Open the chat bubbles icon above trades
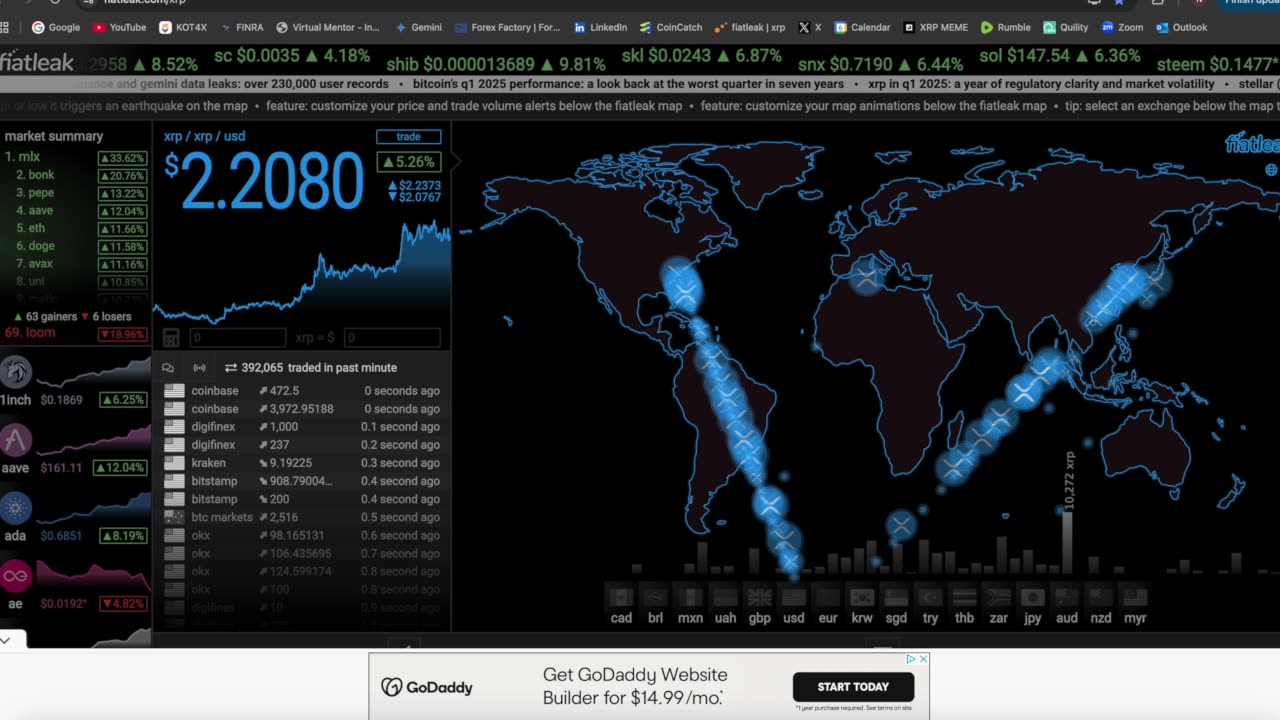Image resolution: width=1280 pixels, height=720 pixels. point(168,368)
